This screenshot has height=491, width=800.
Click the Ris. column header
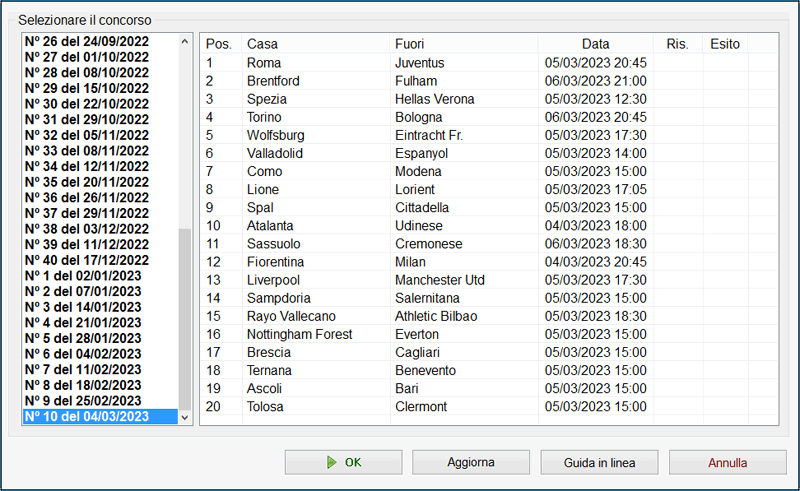click(x=678, y=44)
